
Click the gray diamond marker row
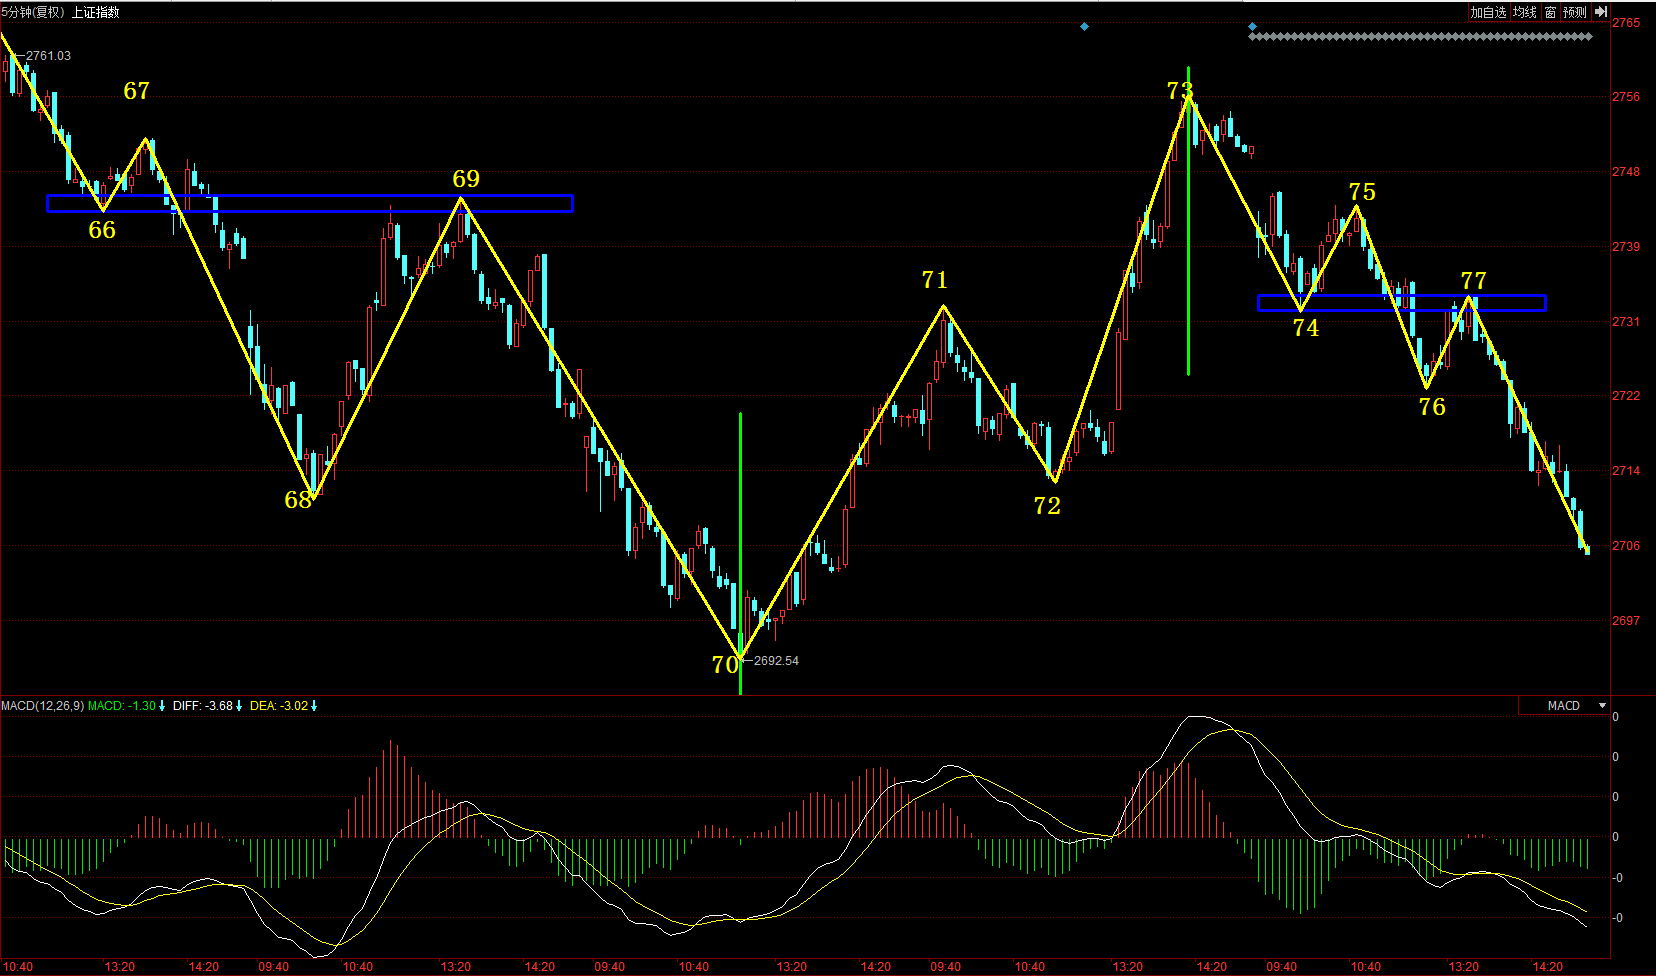pyautogui.click(x=1420, y=37)
